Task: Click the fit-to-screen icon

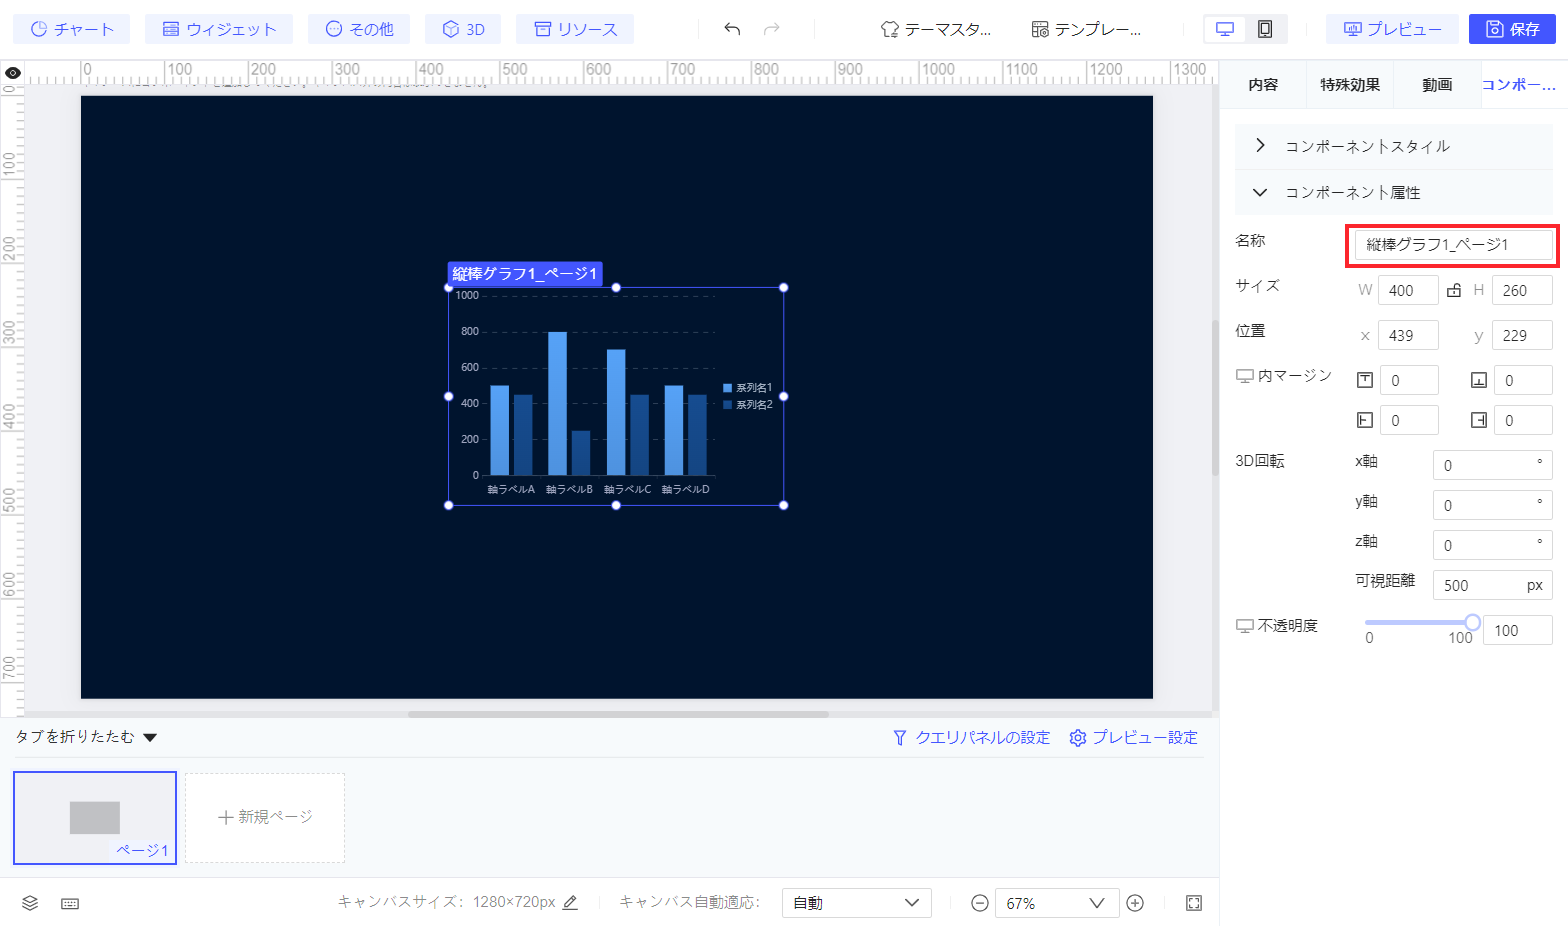Action: pyautogui.click(x=1194, y=903)
